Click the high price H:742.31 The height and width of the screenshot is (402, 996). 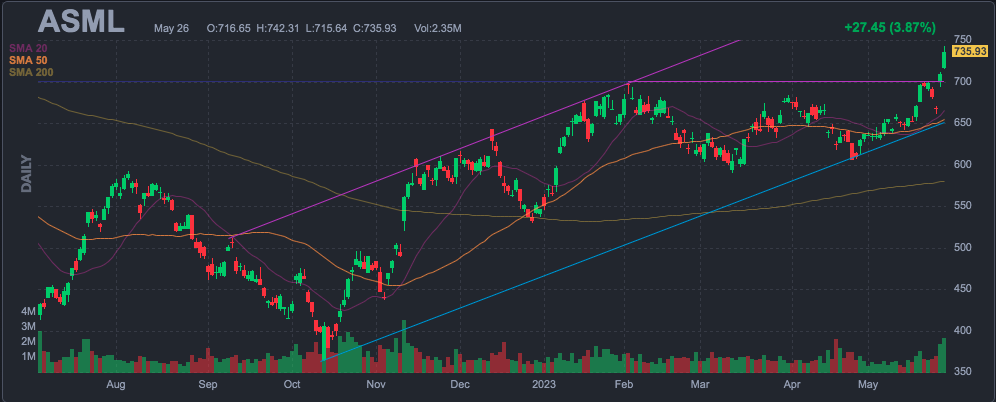coord(278,29)
